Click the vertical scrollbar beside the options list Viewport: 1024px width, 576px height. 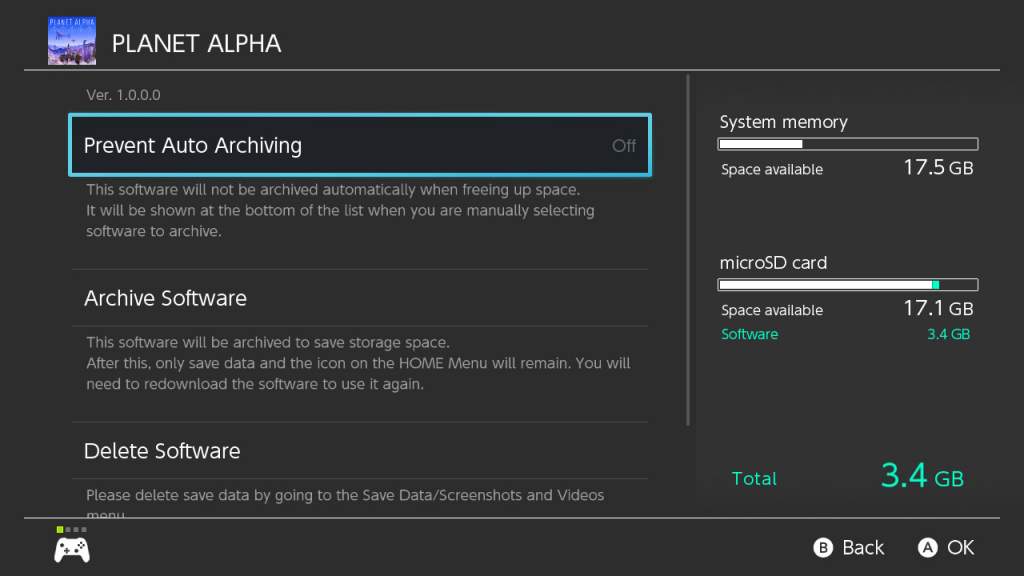click(688, 250)
